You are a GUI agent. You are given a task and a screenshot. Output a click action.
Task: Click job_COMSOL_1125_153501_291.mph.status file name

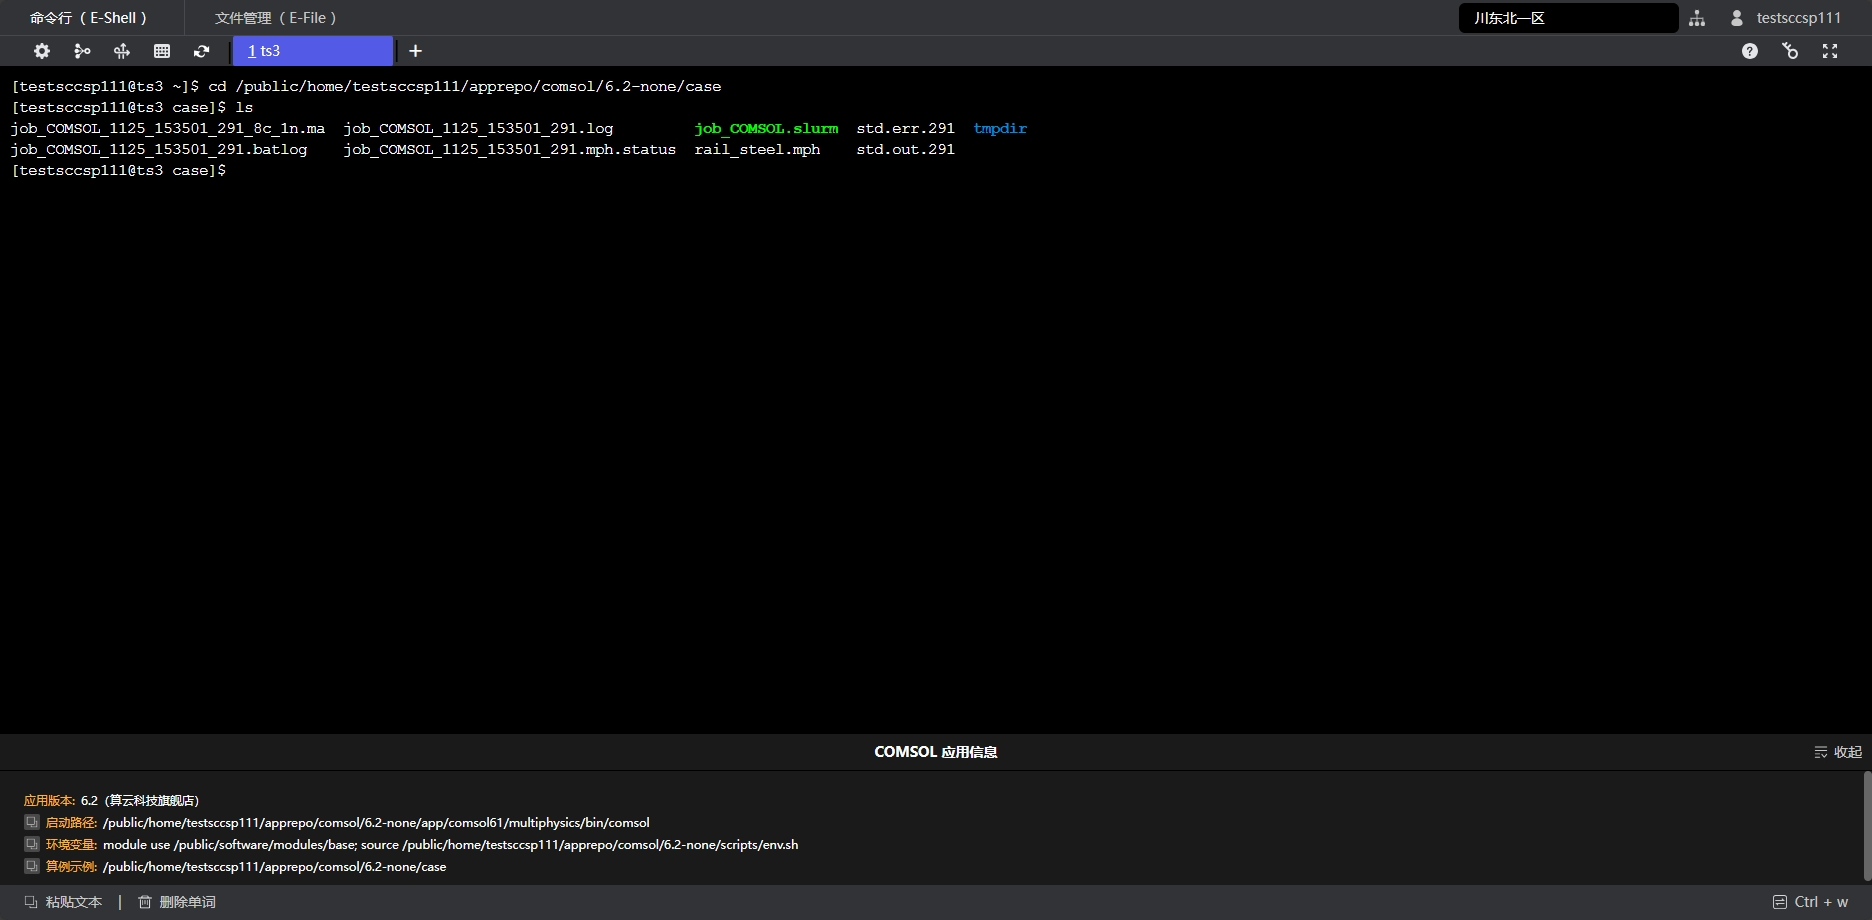[509, 149]
